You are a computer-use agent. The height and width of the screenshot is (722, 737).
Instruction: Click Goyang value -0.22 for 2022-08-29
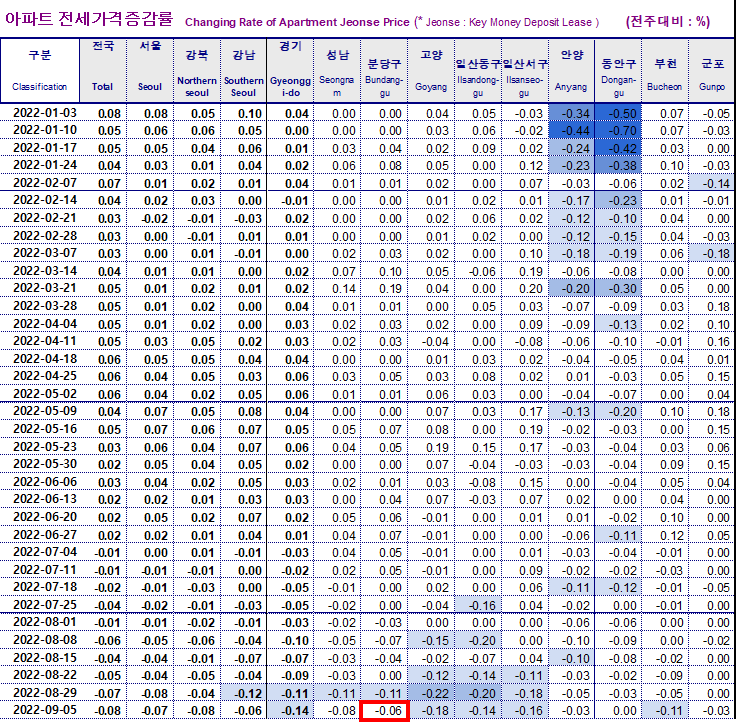[x=431, y=693]
